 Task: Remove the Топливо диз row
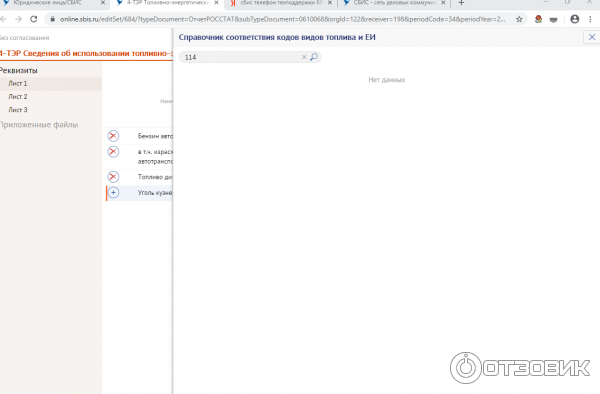tap(113, 177)
